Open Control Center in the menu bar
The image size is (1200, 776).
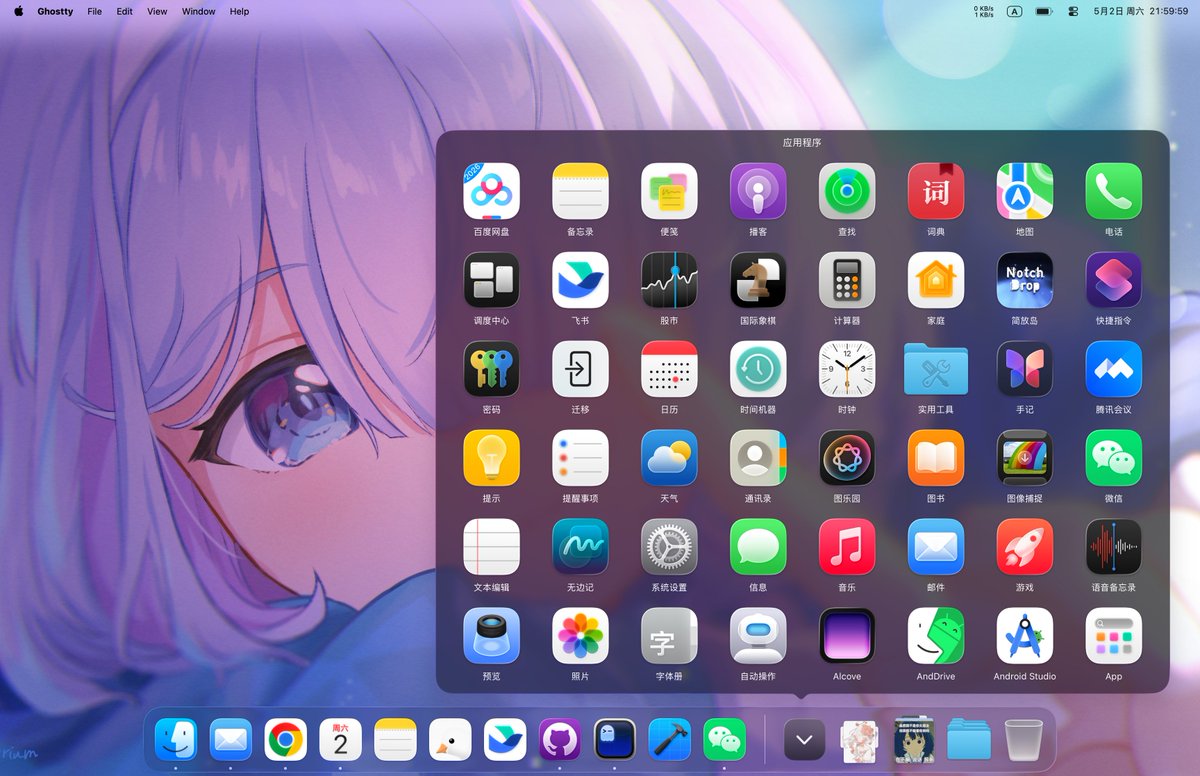(1073, 11)
